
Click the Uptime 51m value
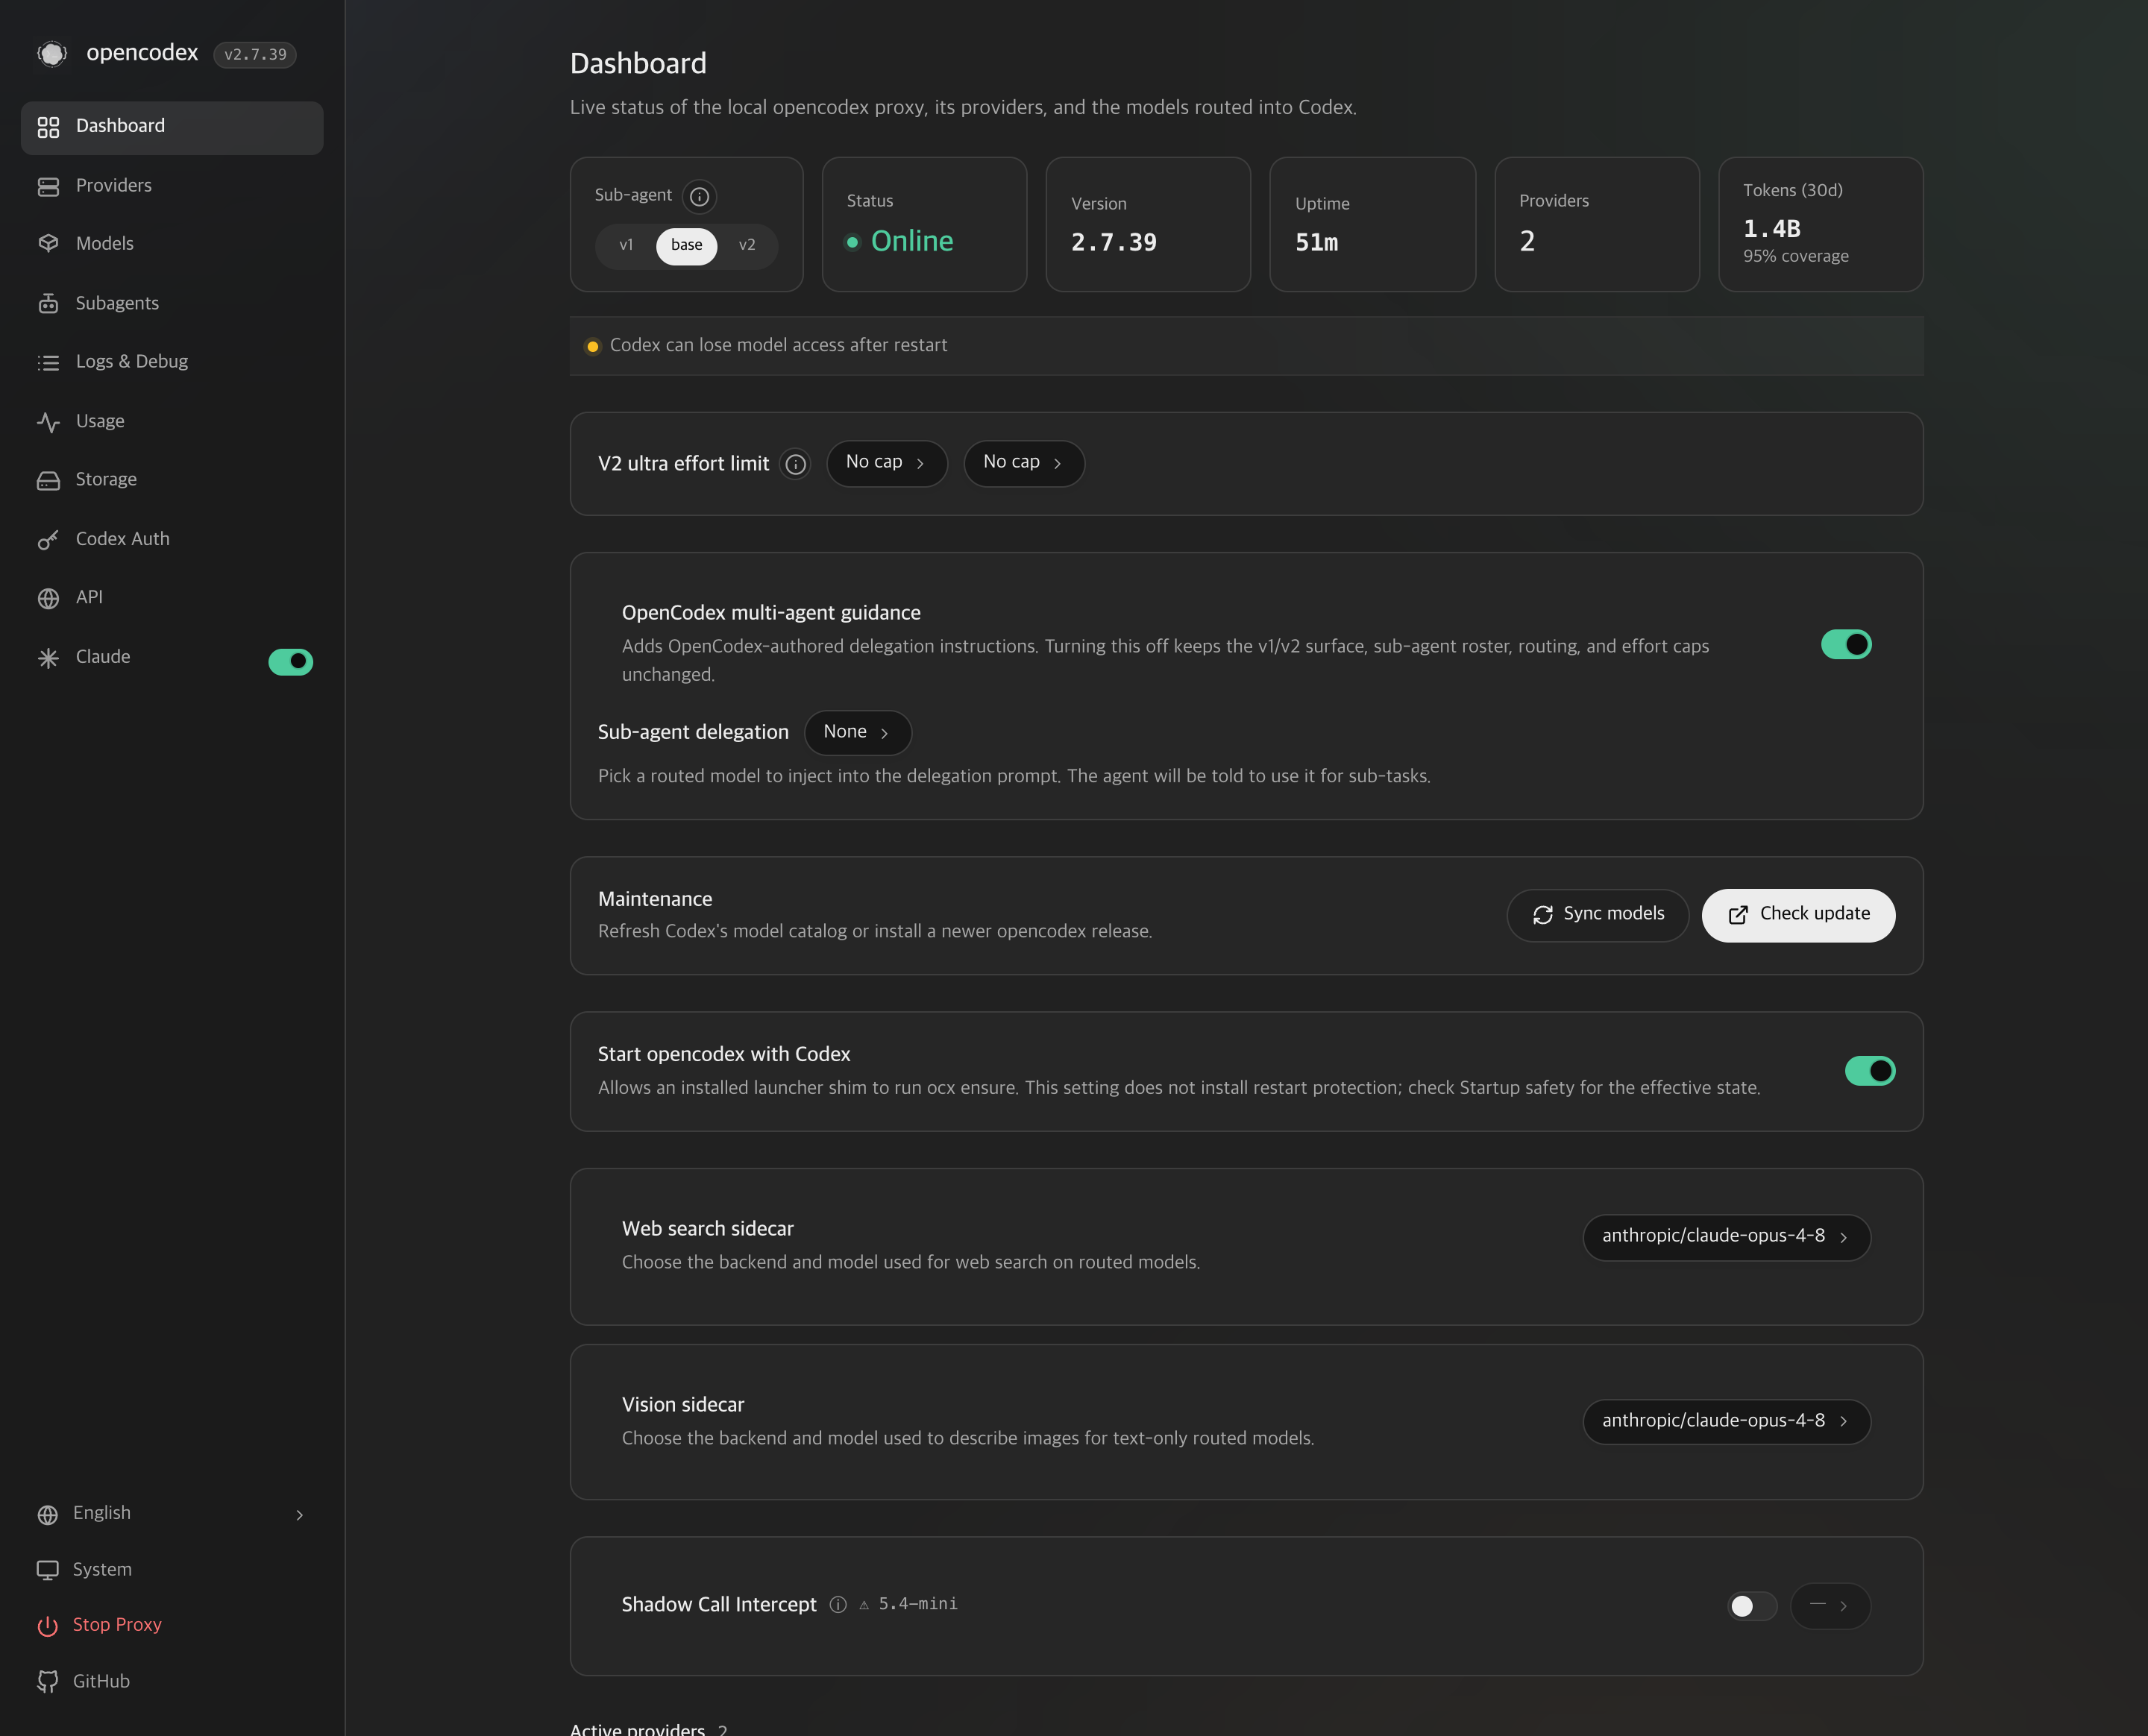coord(1316,243)
